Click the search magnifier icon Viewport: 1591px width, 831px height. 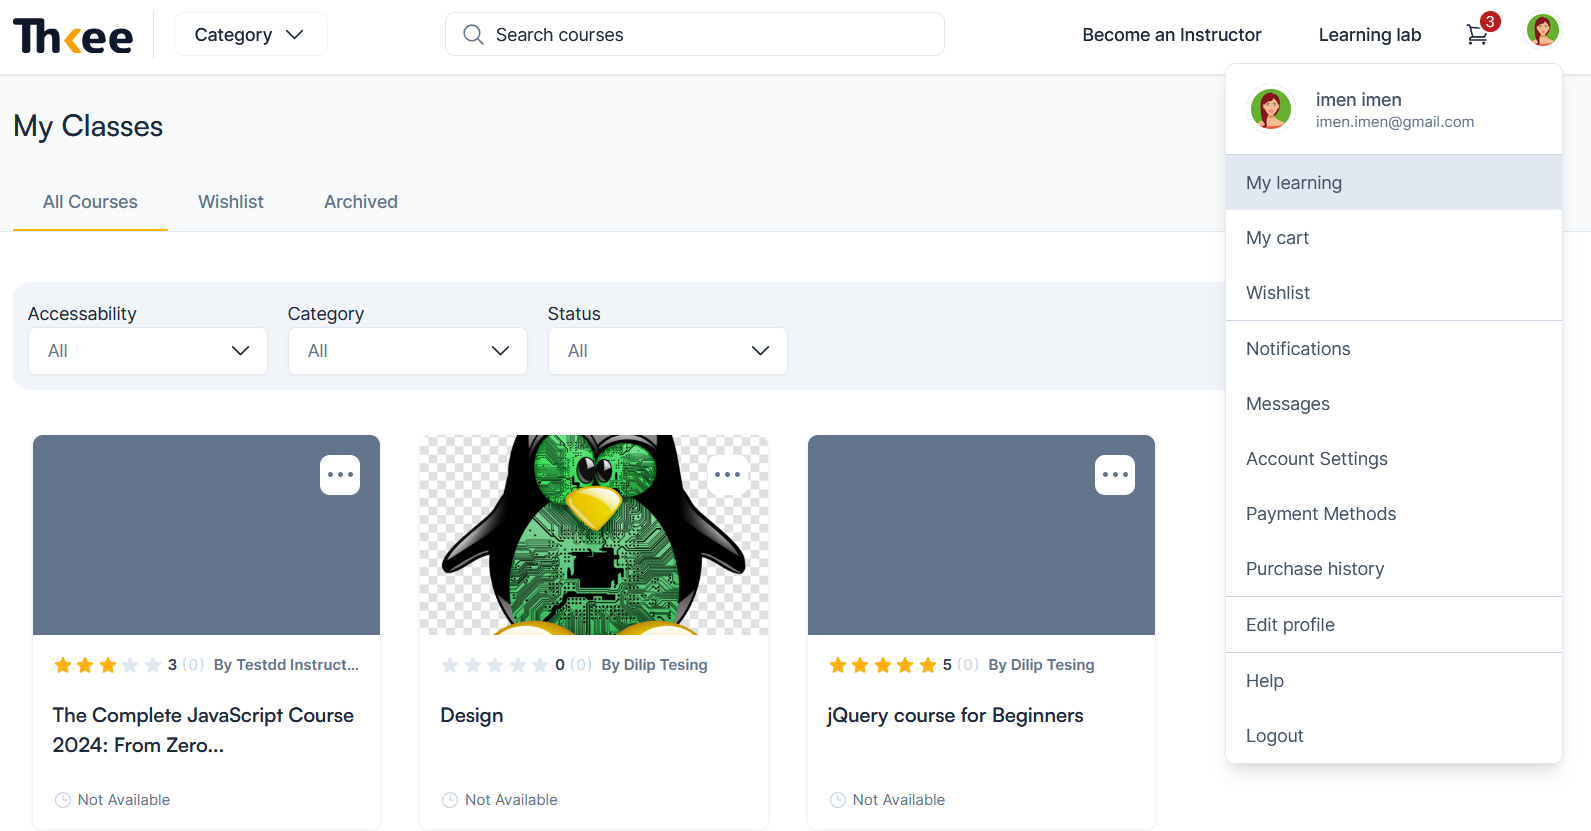pyautogui.click(x=473, y=35)
